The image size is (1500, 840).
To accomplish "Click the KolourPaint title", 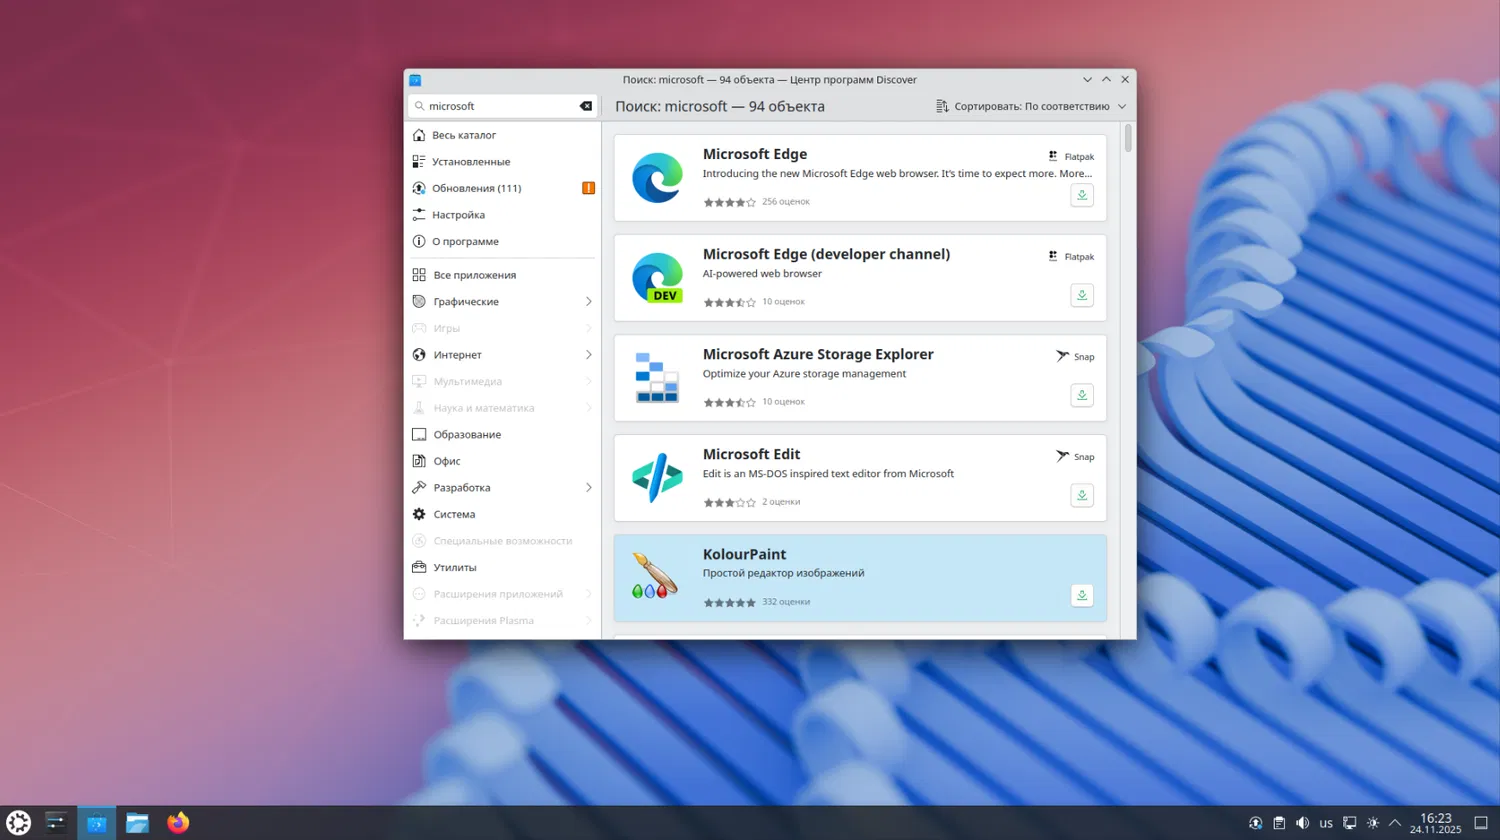I will tap(744, 554).
